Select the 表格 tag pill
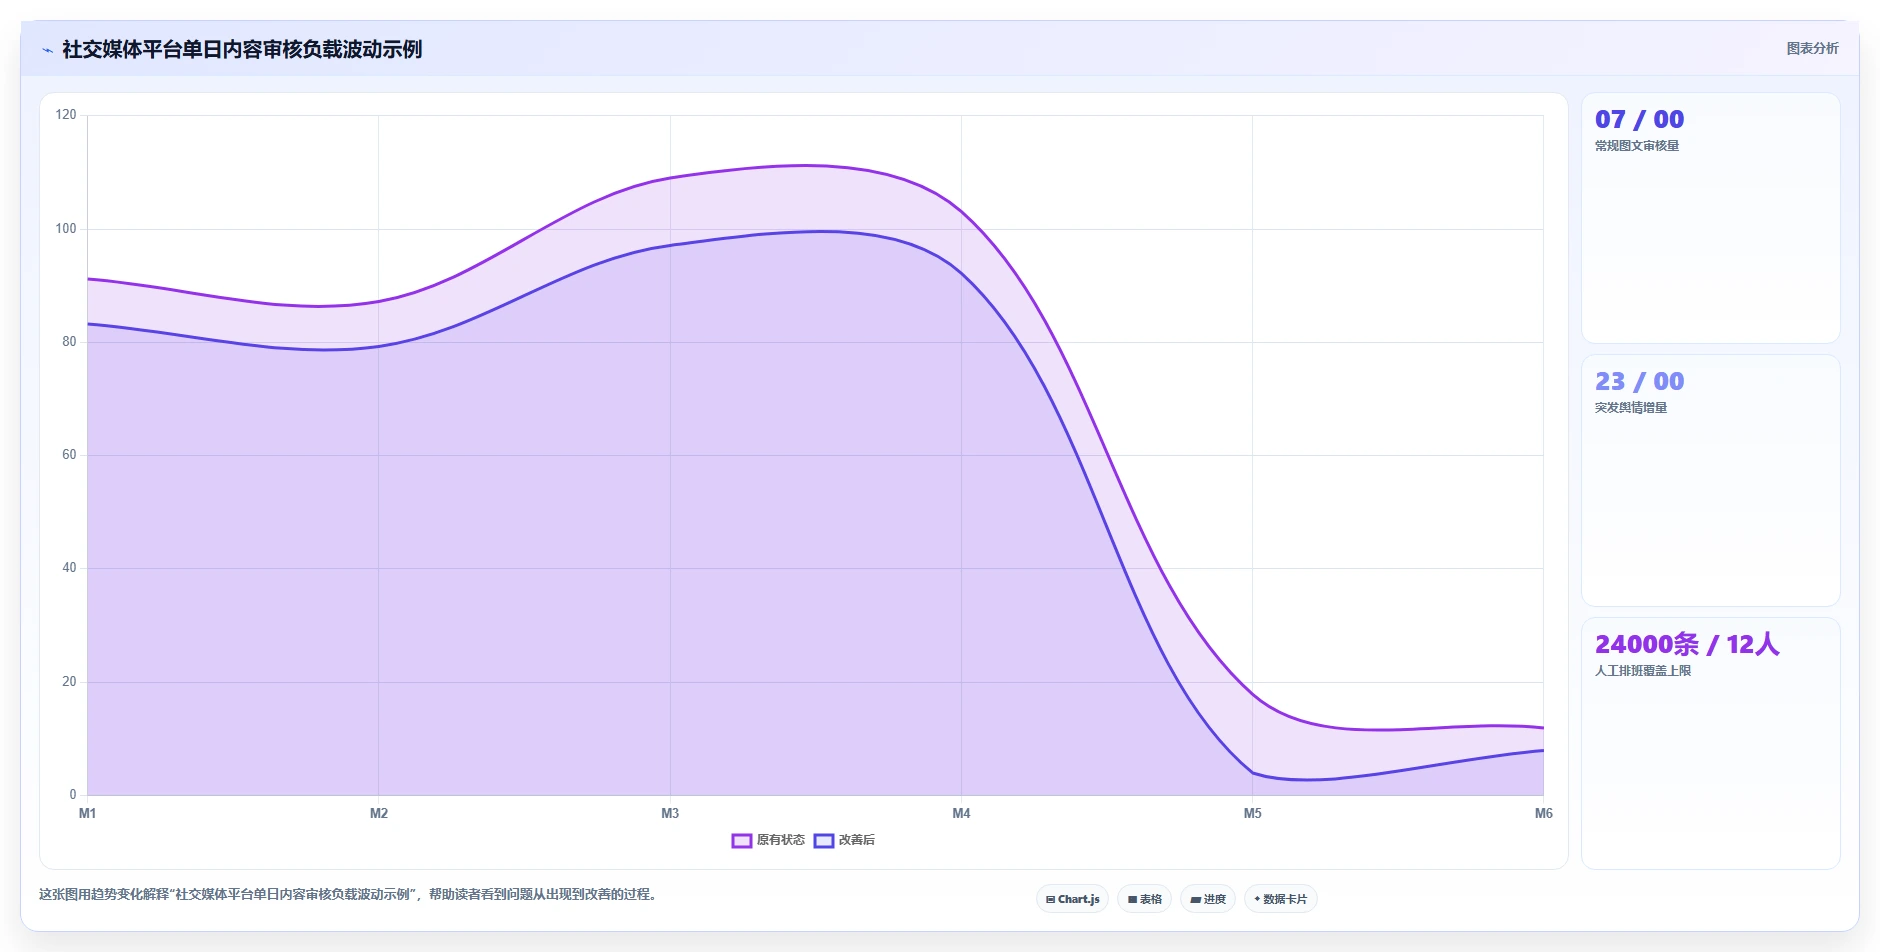The width and height of the screenshot is (1880, 952). click(1145, 899)
